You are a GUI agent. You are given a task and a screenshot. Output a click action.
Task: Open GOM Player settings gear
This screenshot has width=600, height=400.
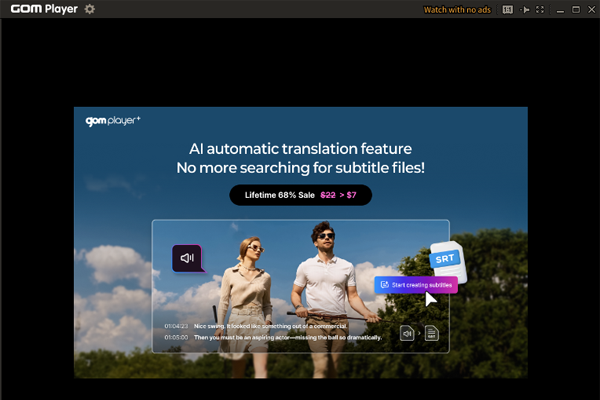click(x=90, y=9)
